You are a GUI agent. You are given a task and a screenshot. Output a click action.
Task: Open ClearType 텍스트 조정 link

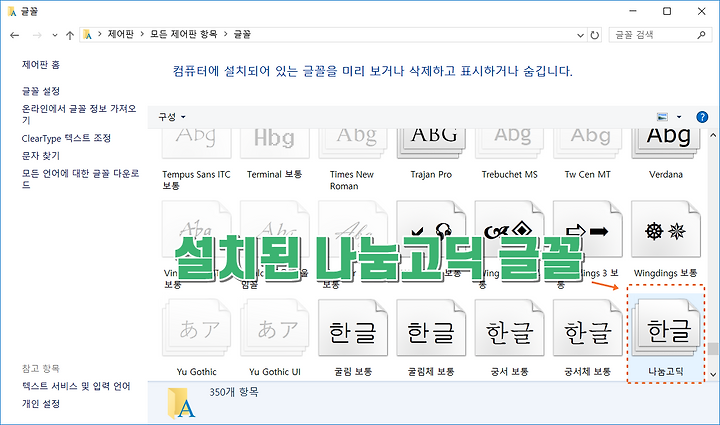click(x=66, y=138)
